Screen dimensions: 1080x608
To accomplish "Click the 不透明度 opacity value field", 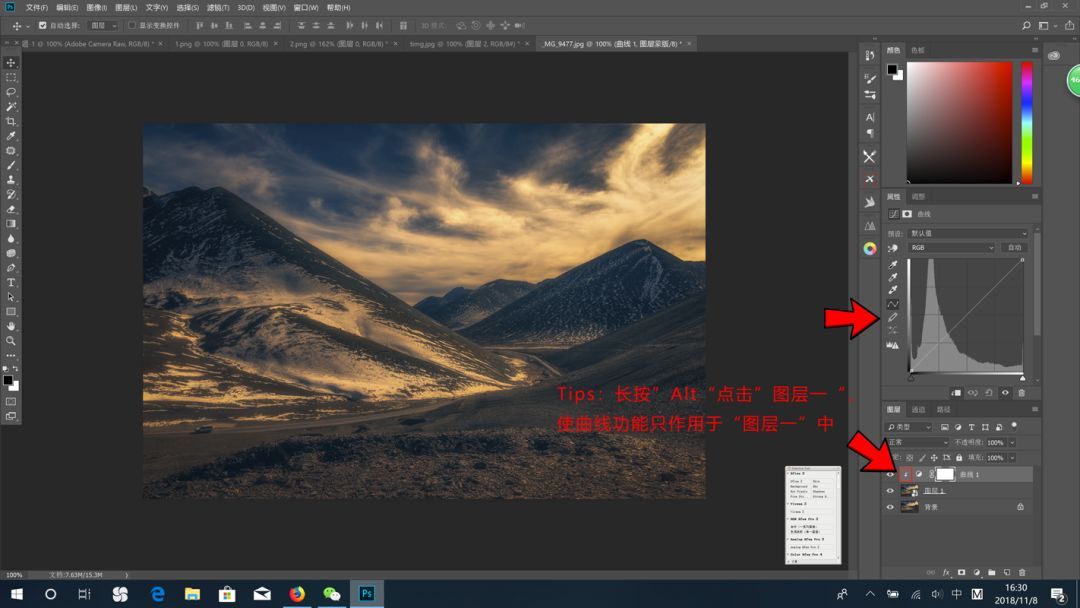I will [x=994, y=442].
